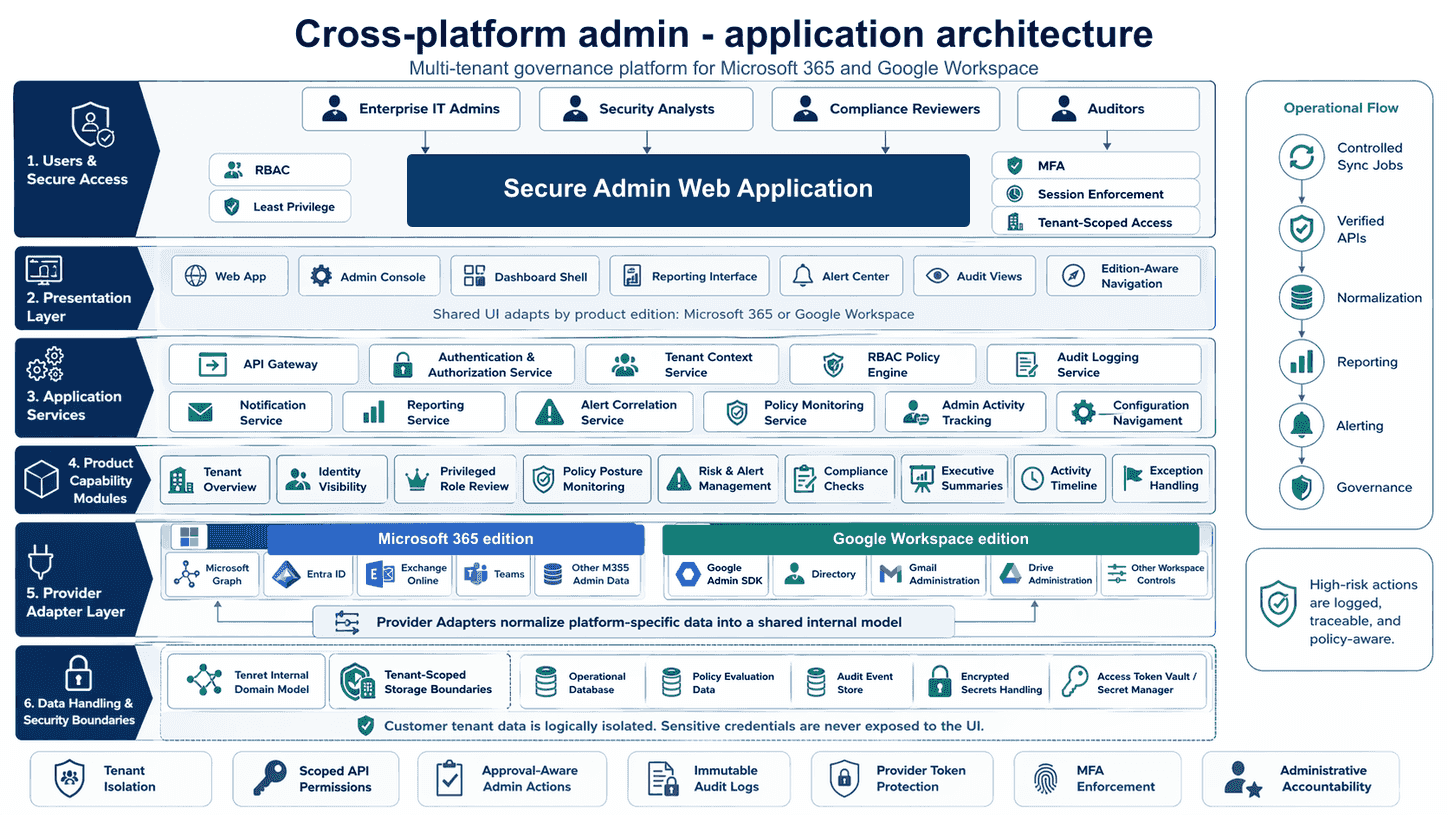Click the Normalization database icon in Operational Flow
The height and width of the screenshot is (815, 1448).
click(1301, 297)
